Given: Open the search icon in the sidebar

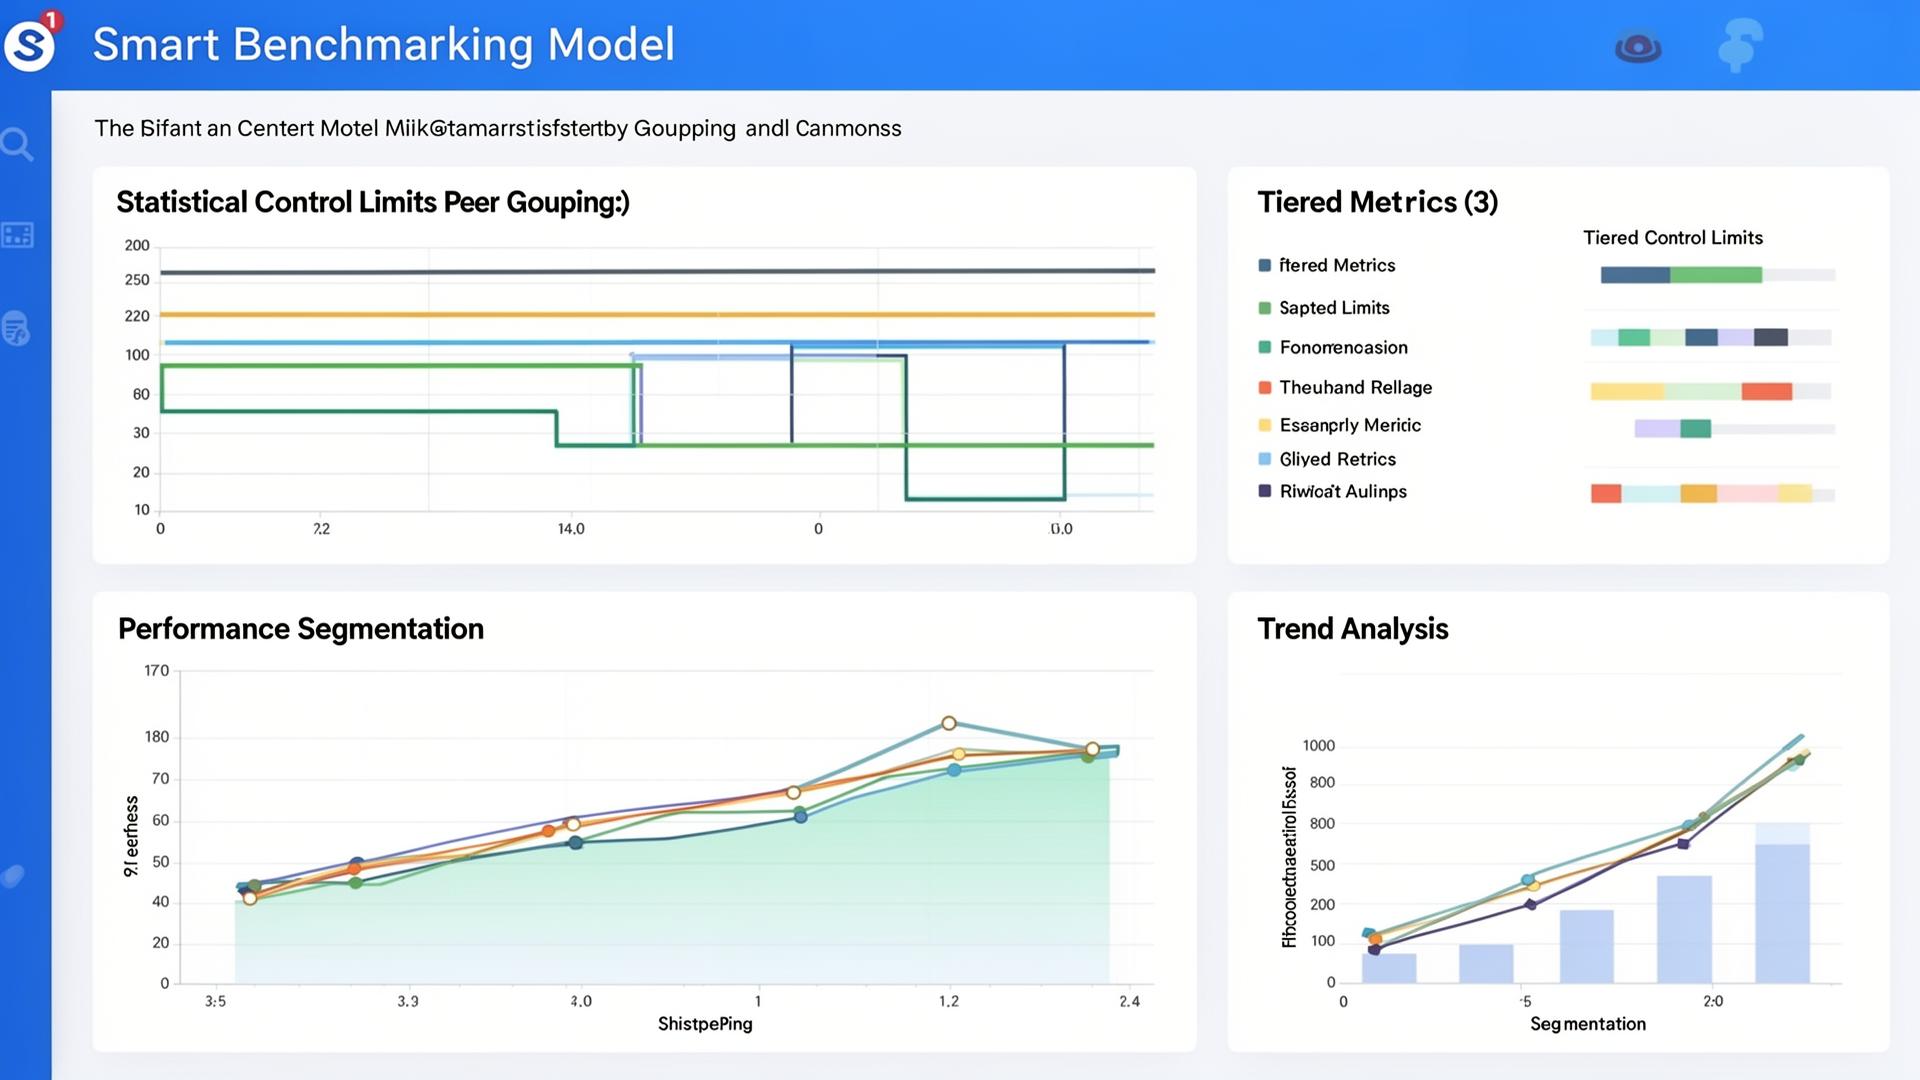Looking at the screenshot, I should 17,144.
